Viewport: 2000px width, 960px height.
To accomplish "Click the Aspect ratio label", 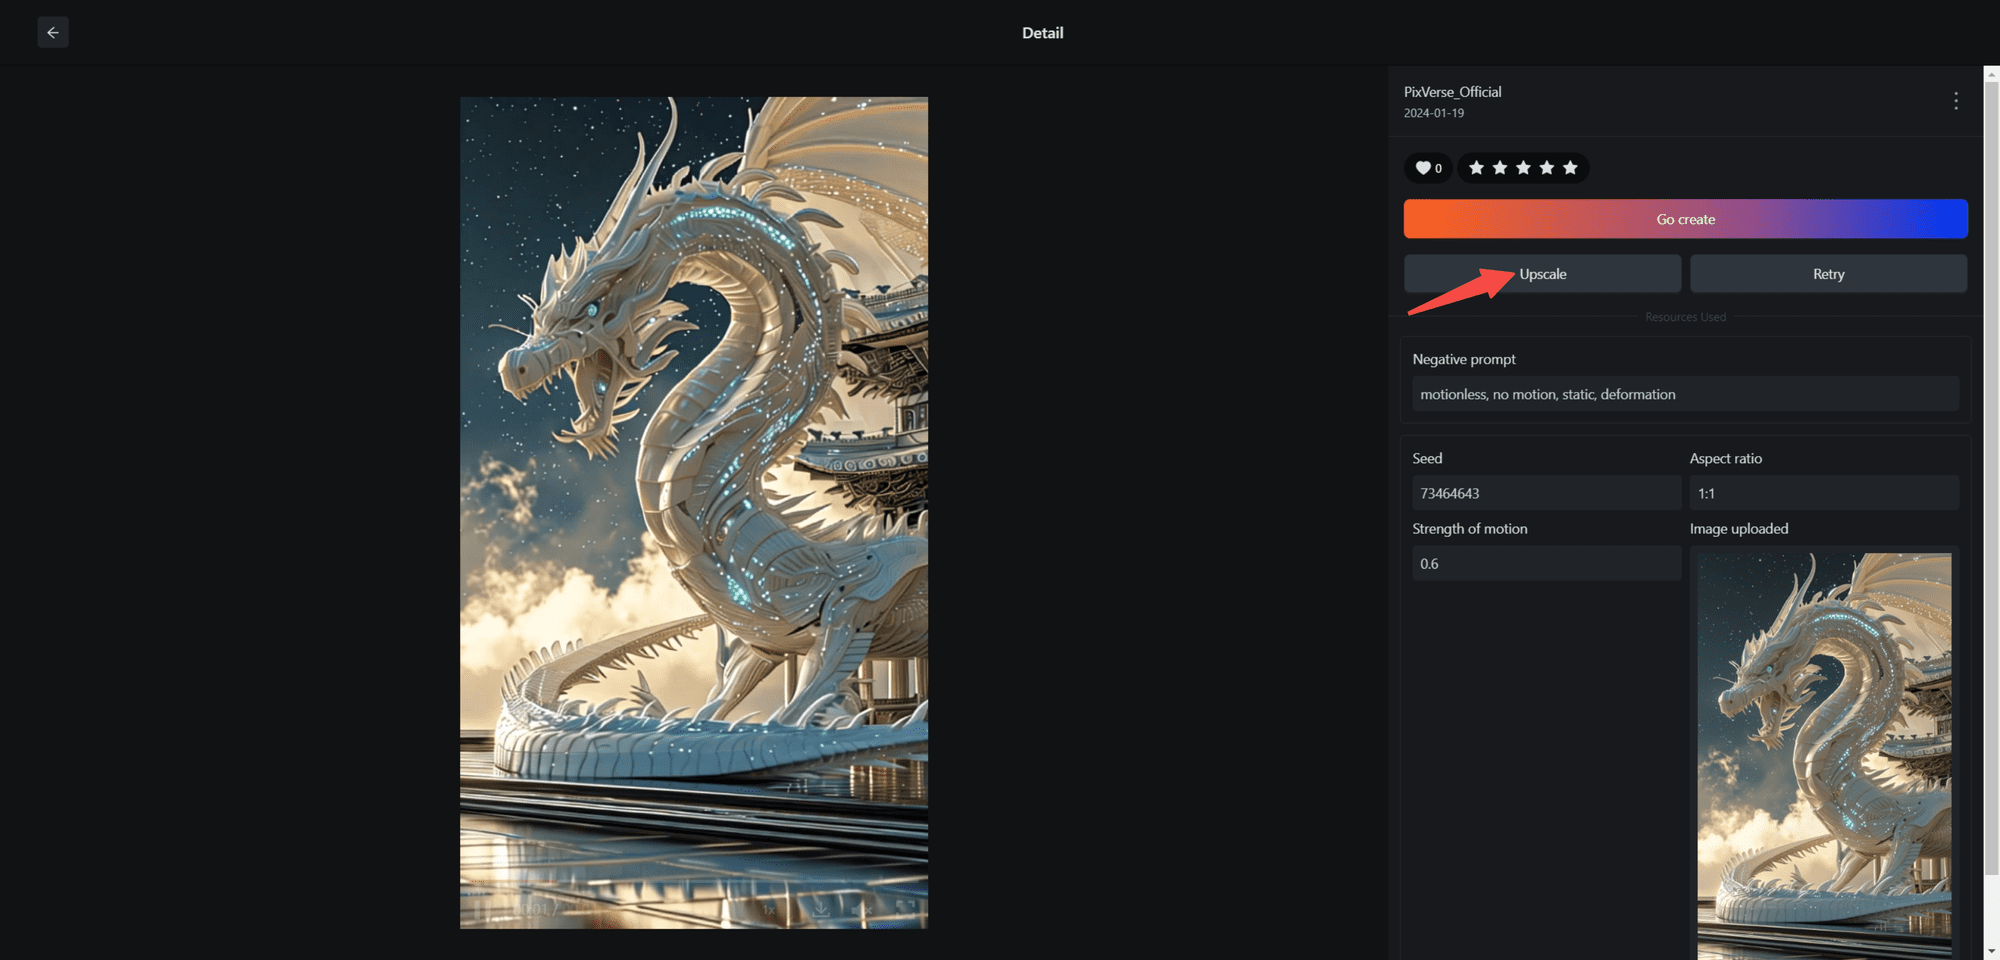I will [1726, 458].
